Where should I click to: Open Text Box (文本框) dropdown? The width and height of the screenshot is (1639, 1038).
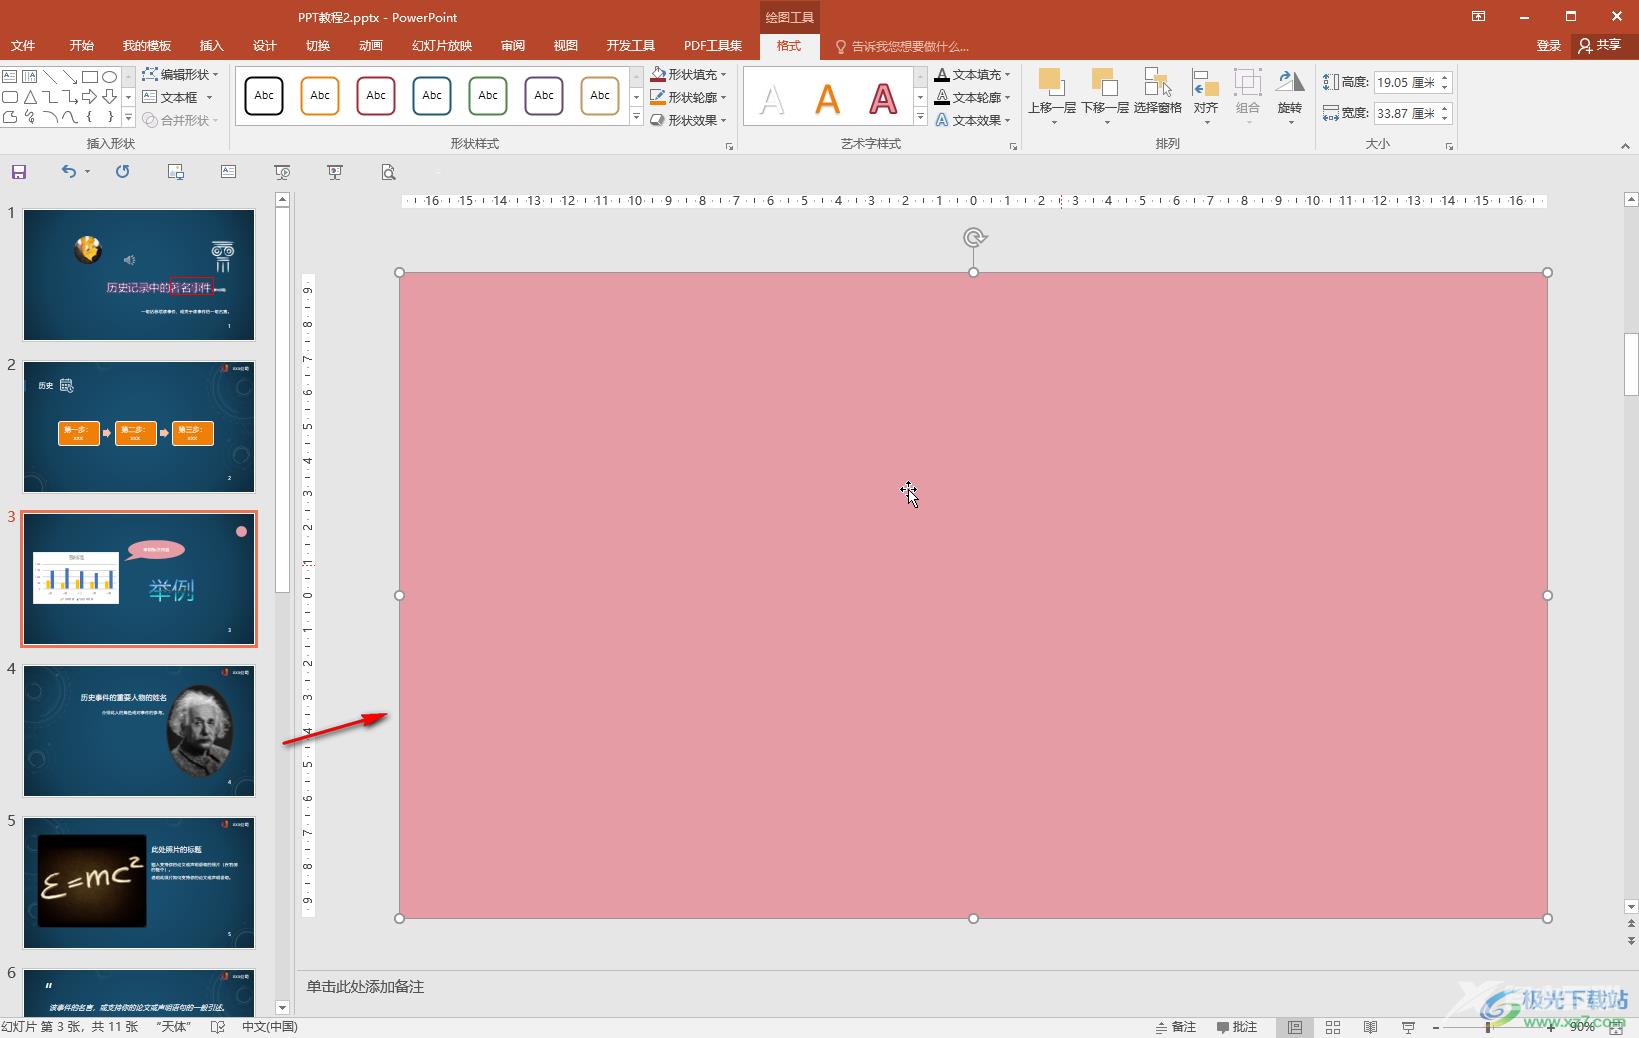point(177,97)
